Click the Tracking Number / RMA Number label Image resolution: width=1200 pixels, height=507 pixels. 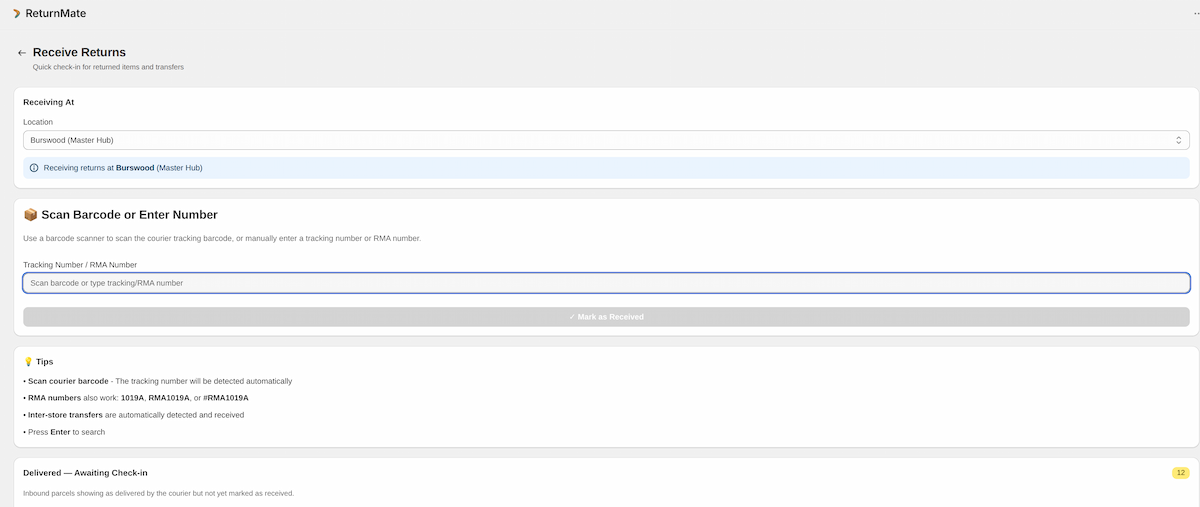(x=80, y=265)
